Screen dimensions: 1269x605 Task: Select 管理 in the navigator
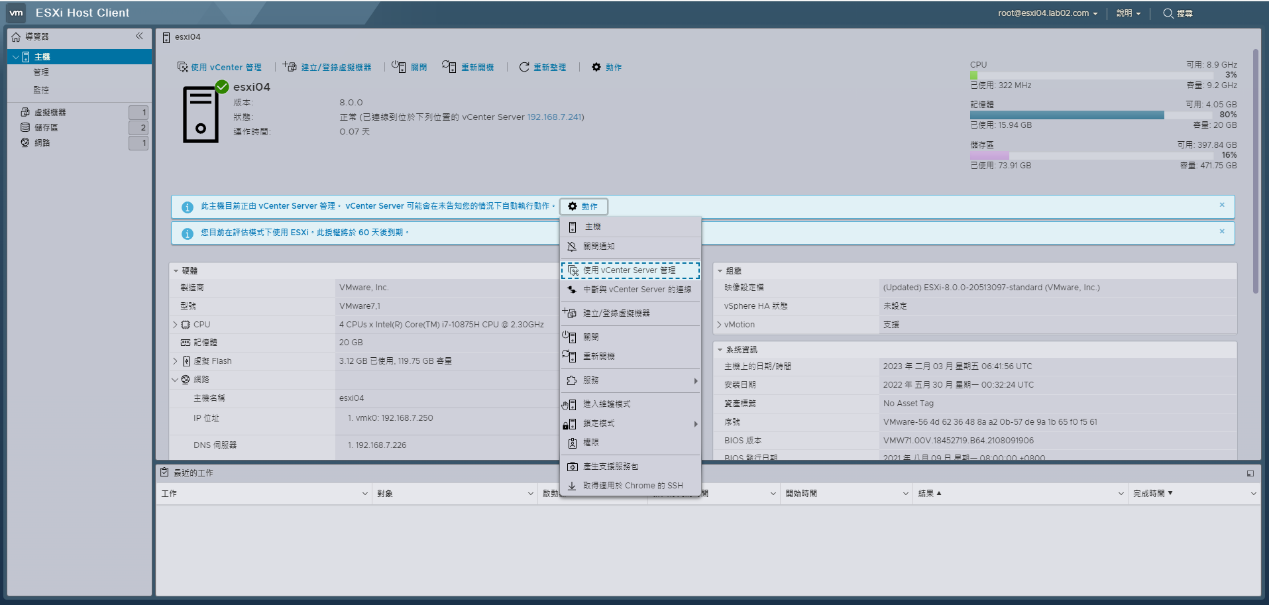coord(41,72)
